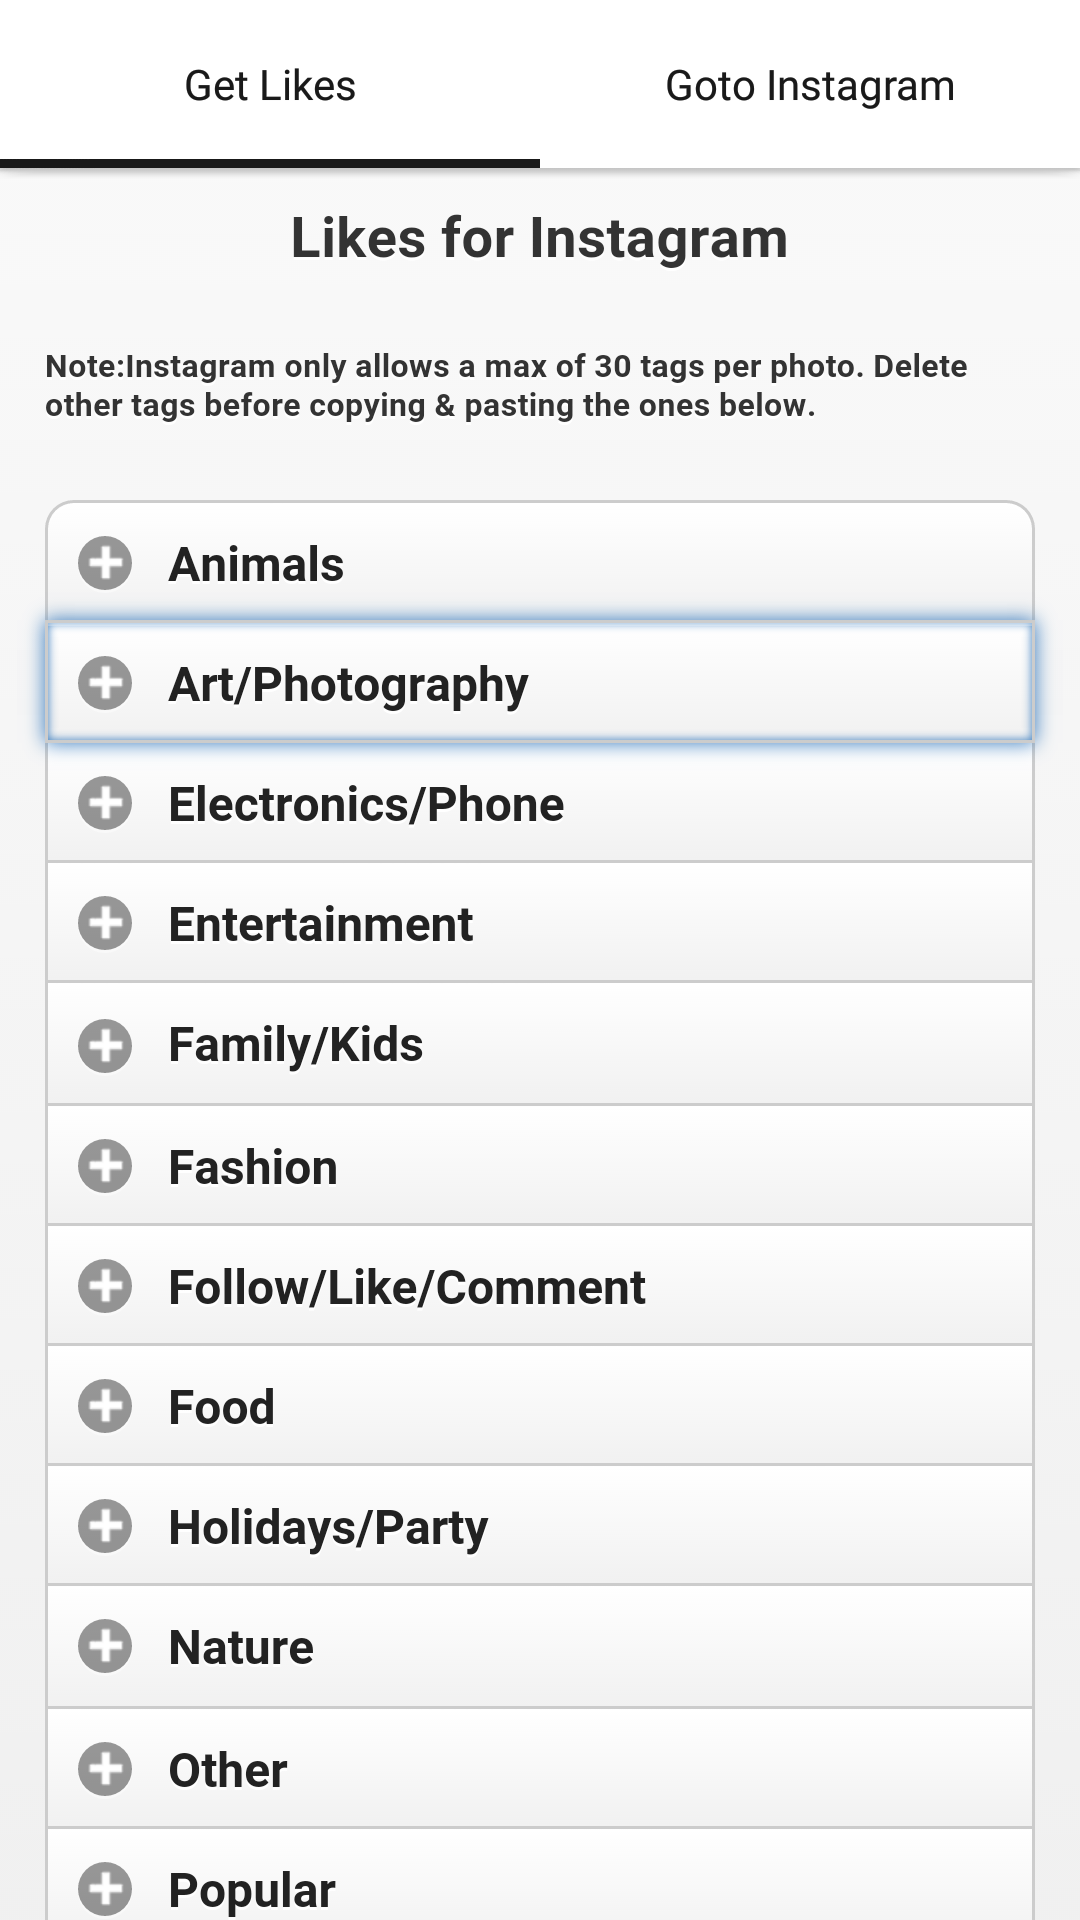Click the Likes for Instagram heading

[539, 238]
